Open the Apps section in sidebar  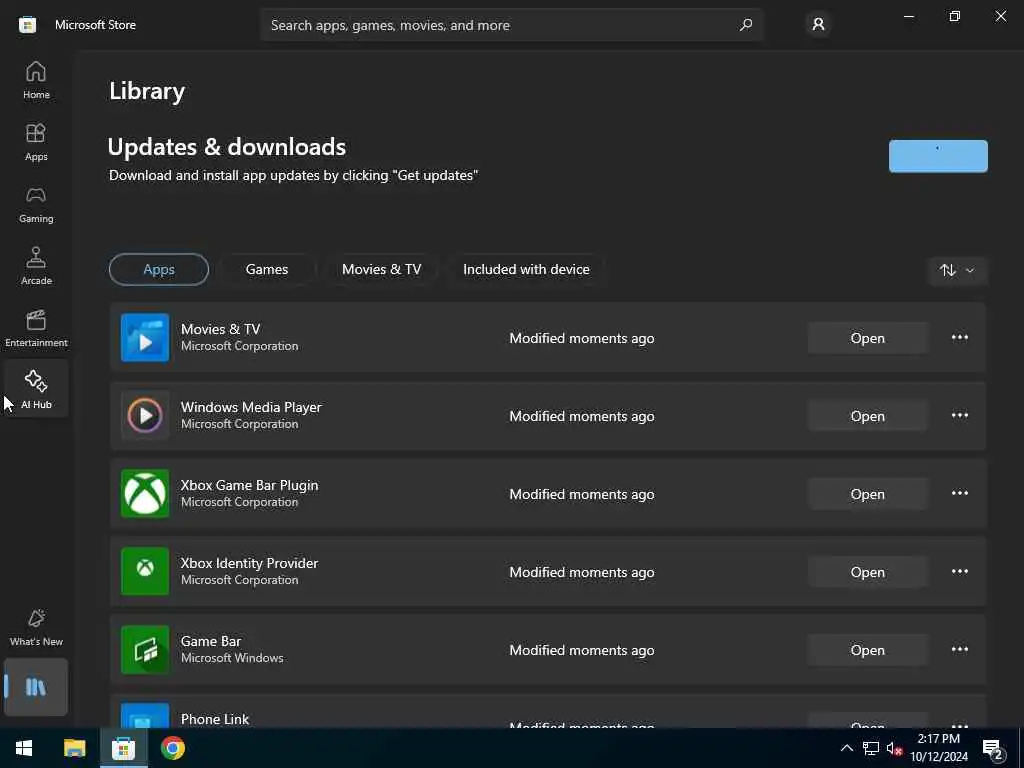(x=36, y=142)
